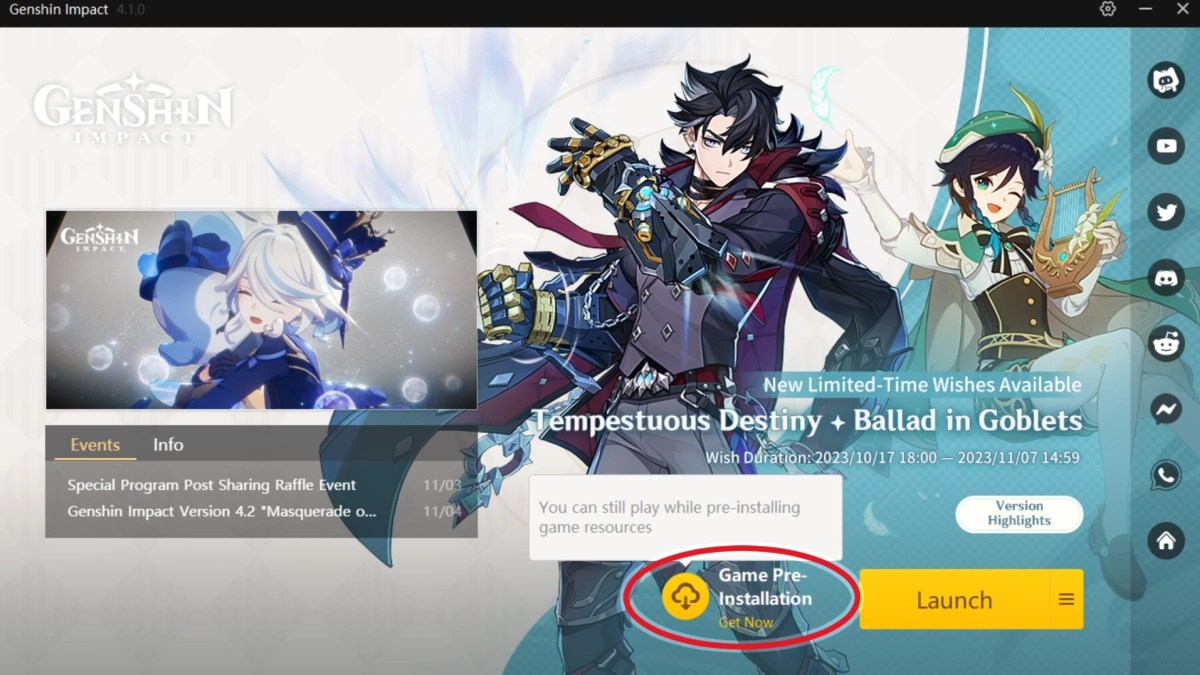Open the Messenger sidebar icon
The height and width of the screenshot is (675, 1200).
coord(1166,409)
